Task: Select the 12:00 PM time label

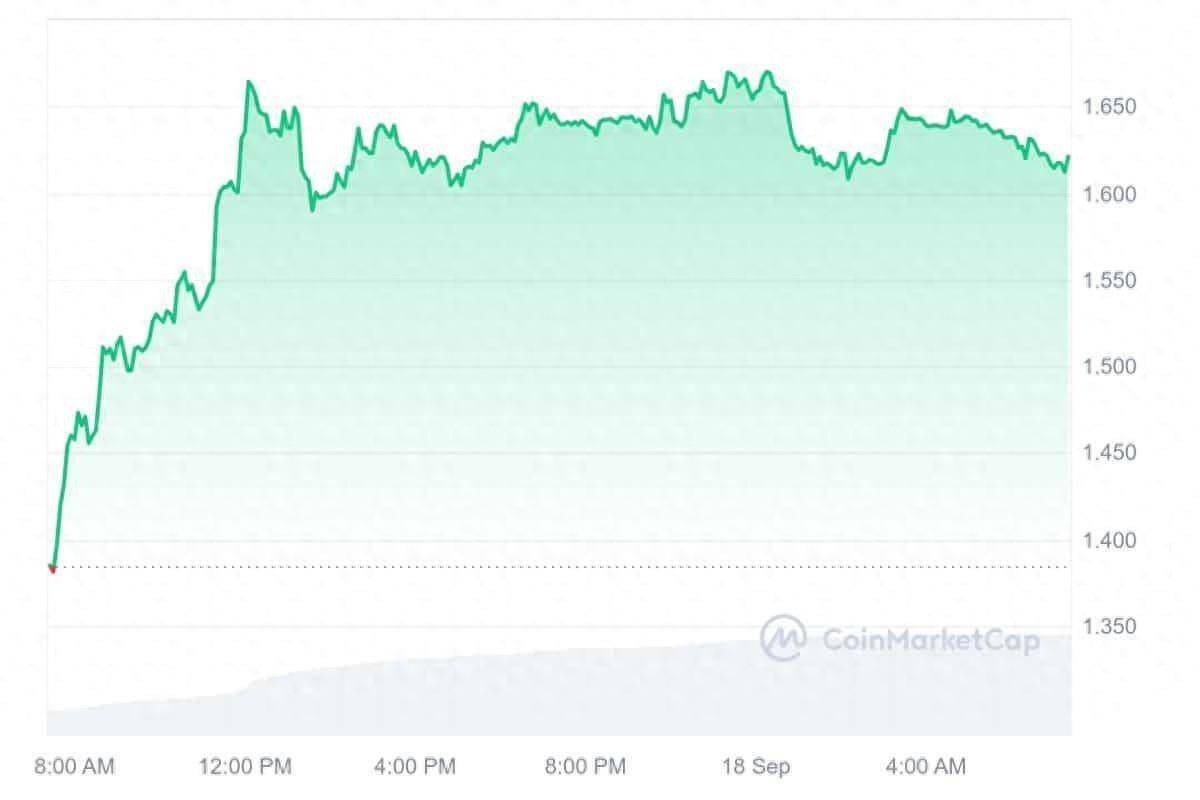Action: (247, 767)
